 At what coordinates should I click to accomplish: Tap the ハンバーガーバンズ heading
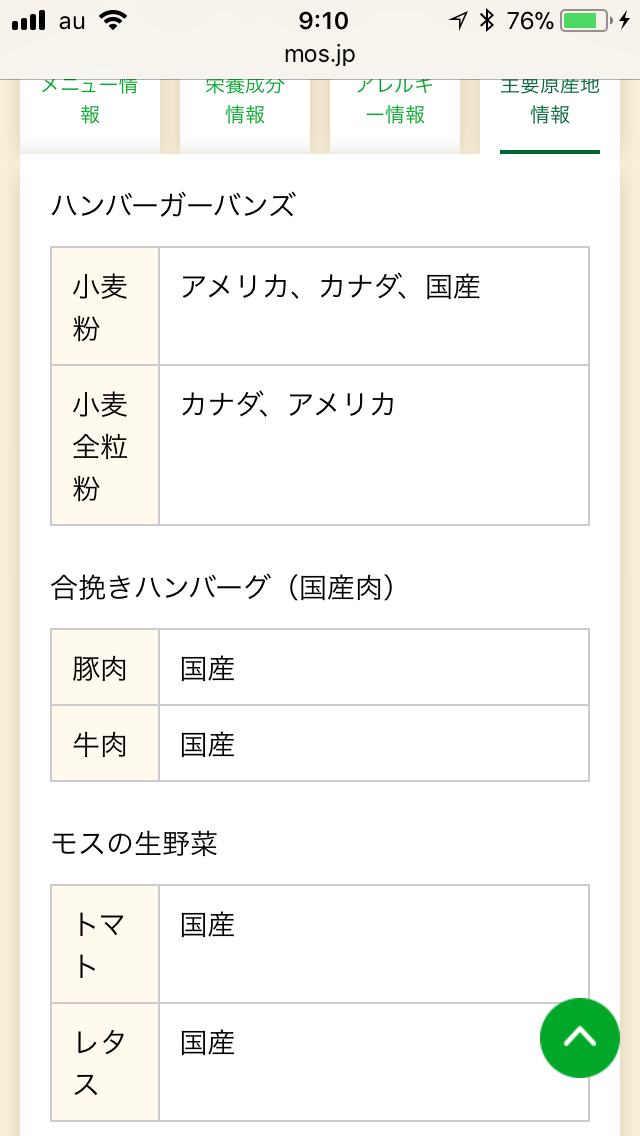click(173, 206)
